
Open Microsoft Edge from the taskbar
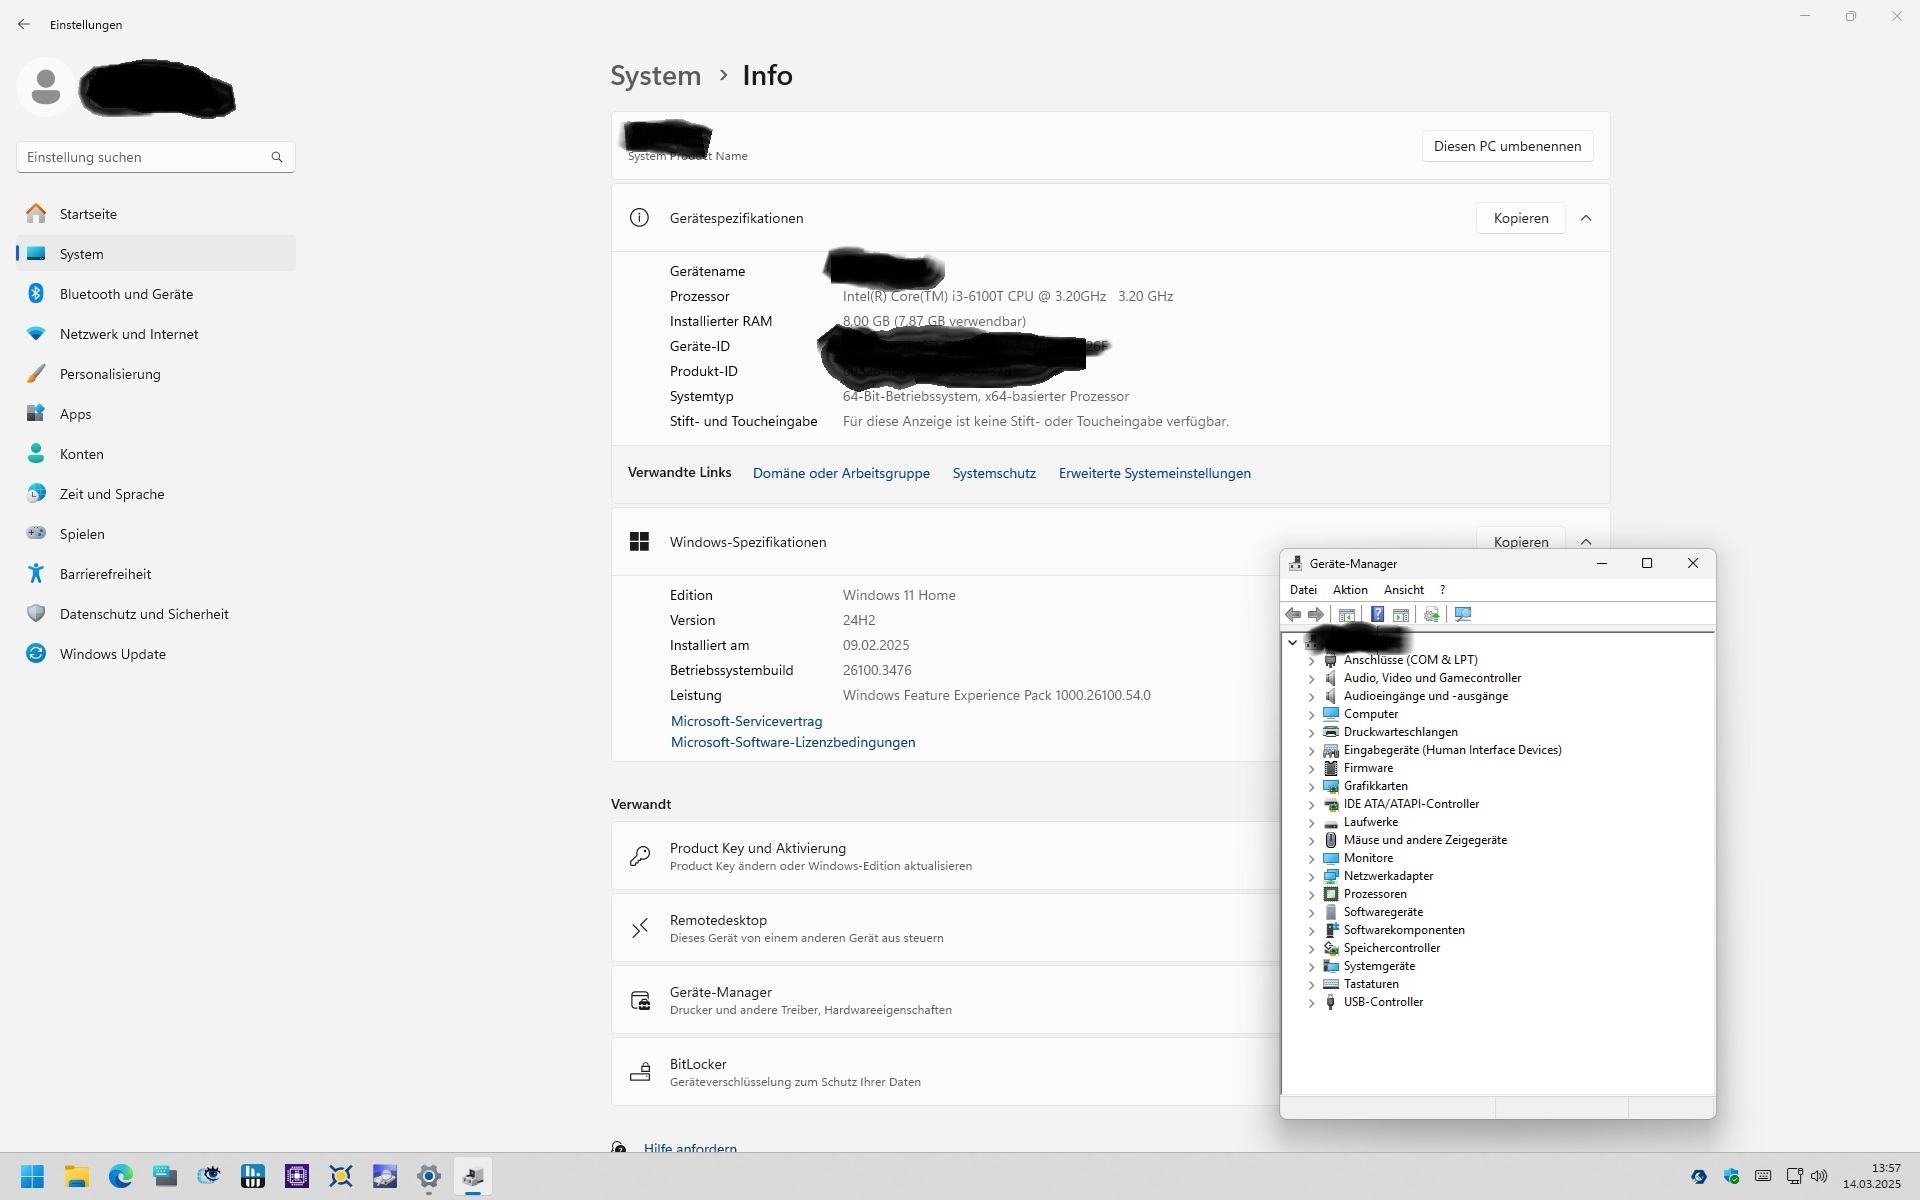(121, 1176)
